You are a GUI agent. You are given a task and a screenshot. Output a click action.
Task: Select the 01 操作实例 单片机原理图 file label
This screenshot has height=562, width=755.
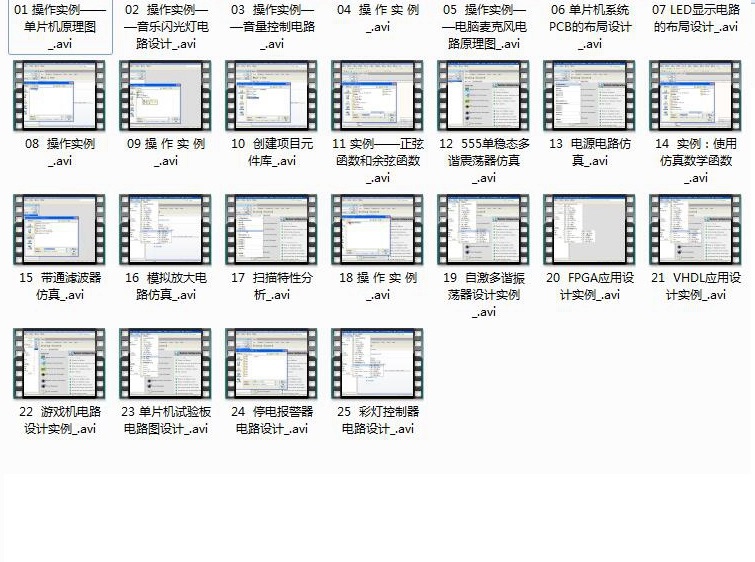[x=59, y=27]
